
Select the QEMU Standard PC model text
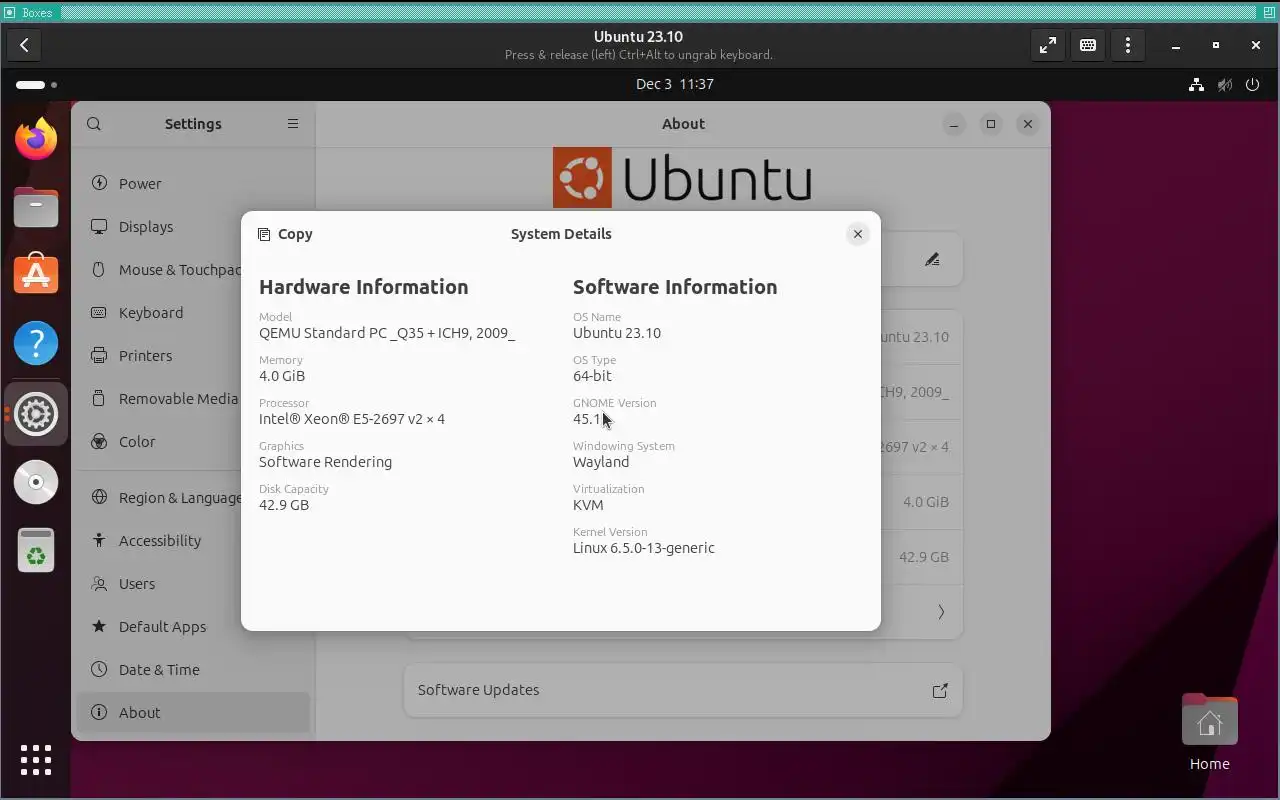[x=387, y=333]
